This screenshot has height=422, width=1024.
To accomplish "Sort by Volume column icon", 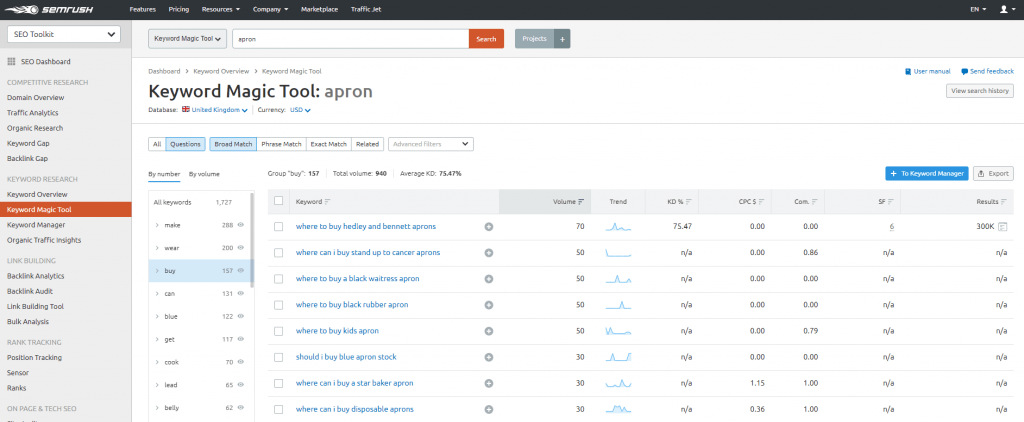I will [581, 202].
